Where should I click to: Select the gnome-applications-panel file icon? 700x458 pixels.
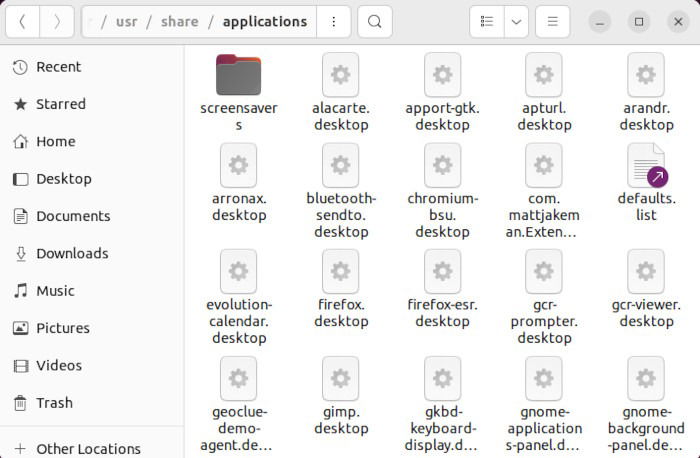tap(544, 379)
